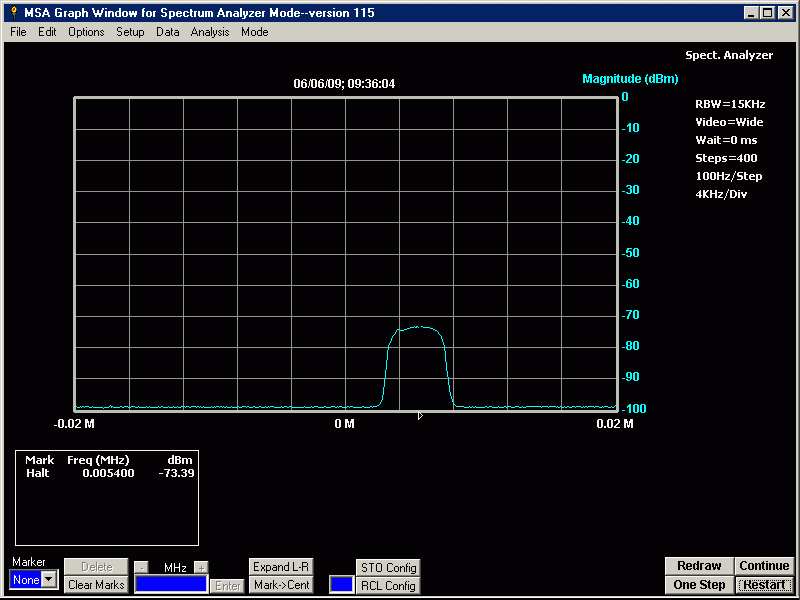Image resolution: width=800 pixels, height=600 pixels.
Task: Click the STO Config button
Action: pos(388,568)
